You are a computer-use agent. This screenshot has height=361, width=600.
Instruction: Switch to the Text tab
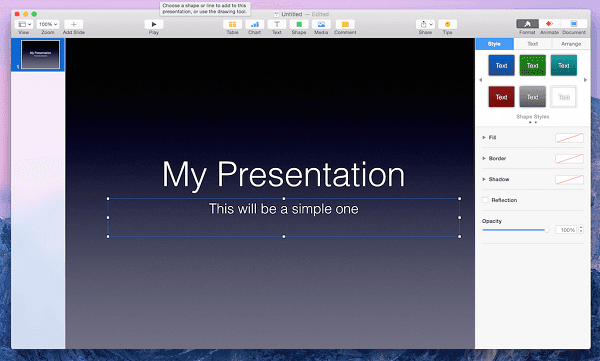point(533,44)
